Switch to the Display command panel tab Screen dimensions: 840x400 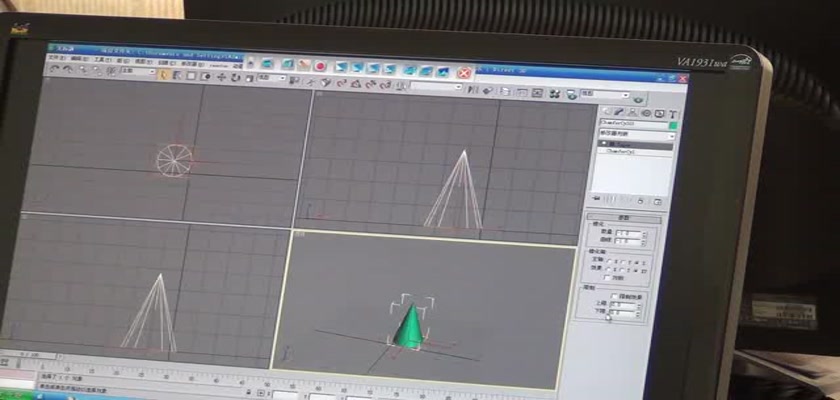[x=659, y=114]
